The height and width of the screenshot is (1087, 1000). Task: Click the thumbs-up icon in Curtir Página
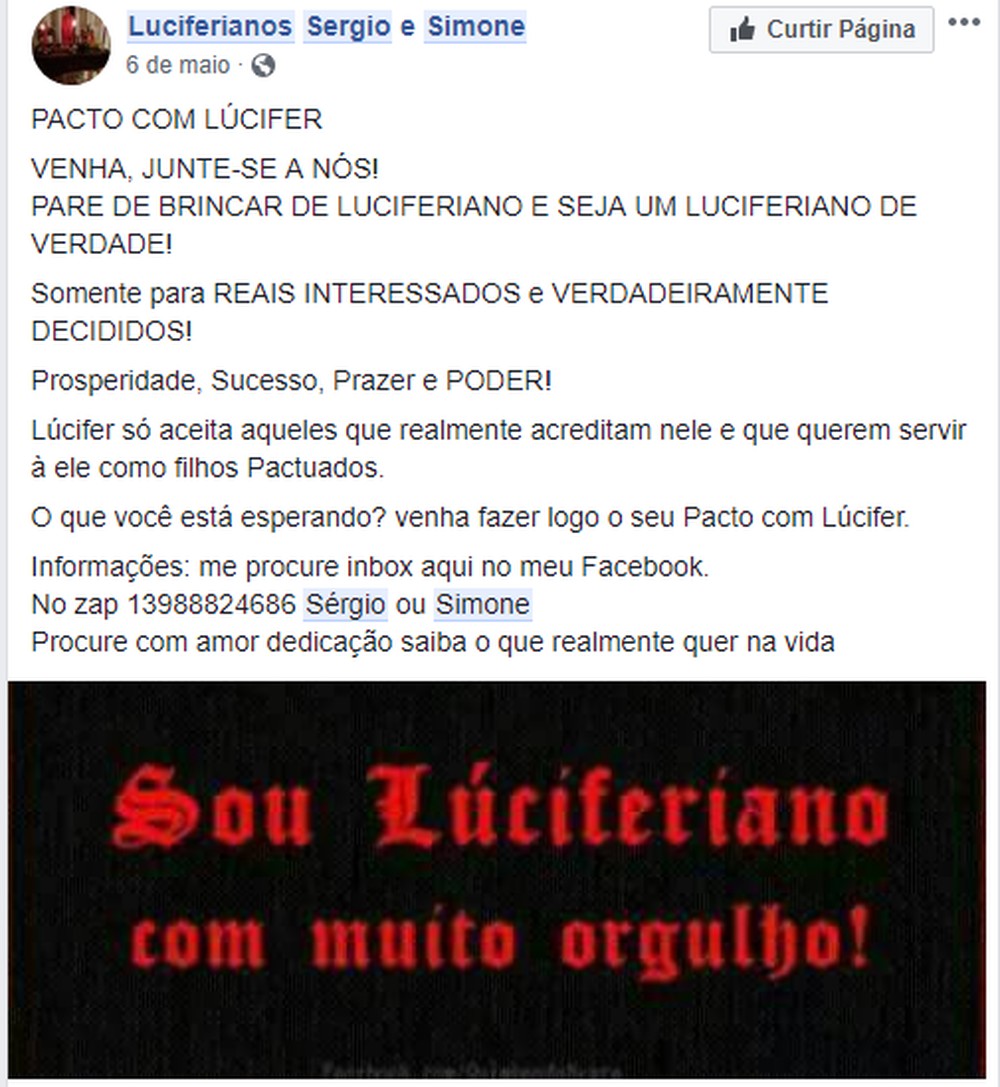(742, 30)
